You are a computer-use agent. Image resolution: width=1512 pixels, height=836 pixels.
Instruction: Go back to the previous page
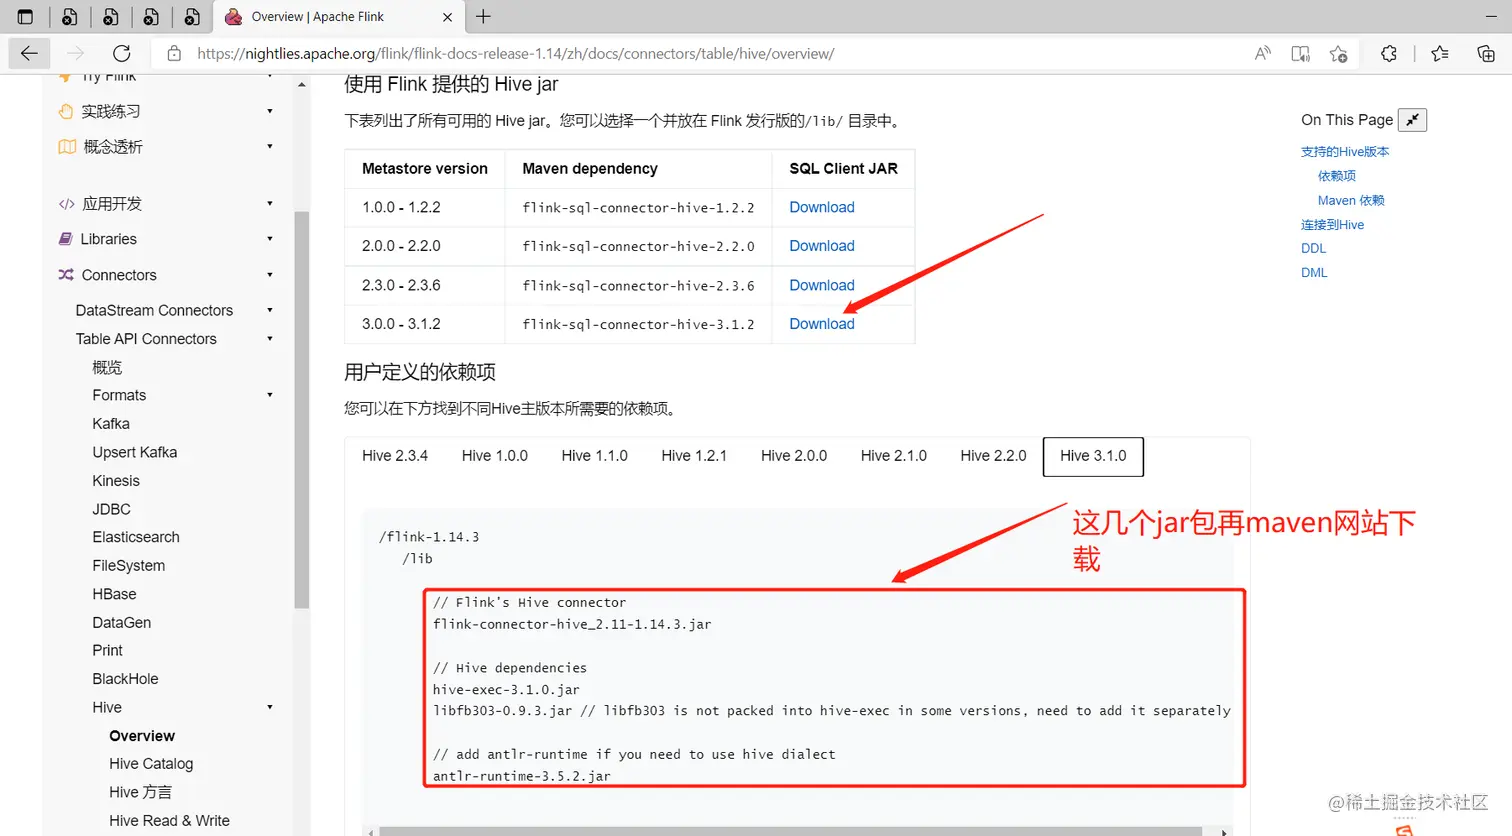(x=29, y=54)
